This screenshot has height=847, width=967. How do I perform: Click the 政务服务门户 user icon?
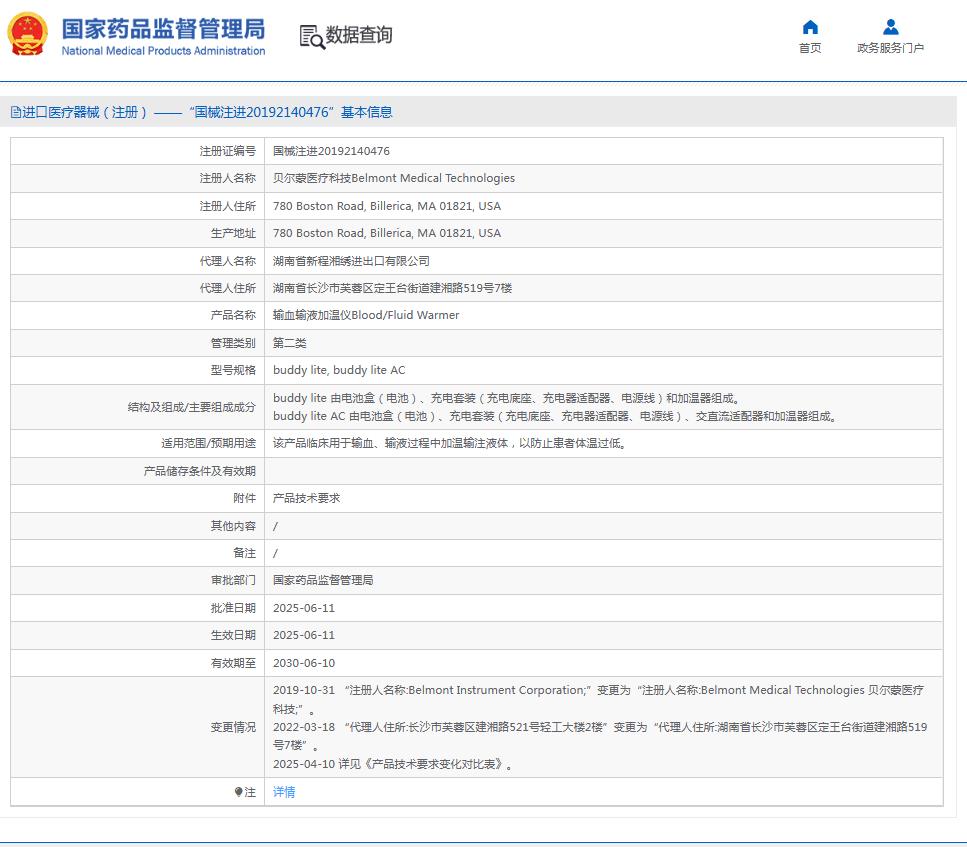click(x=889, y=27)
